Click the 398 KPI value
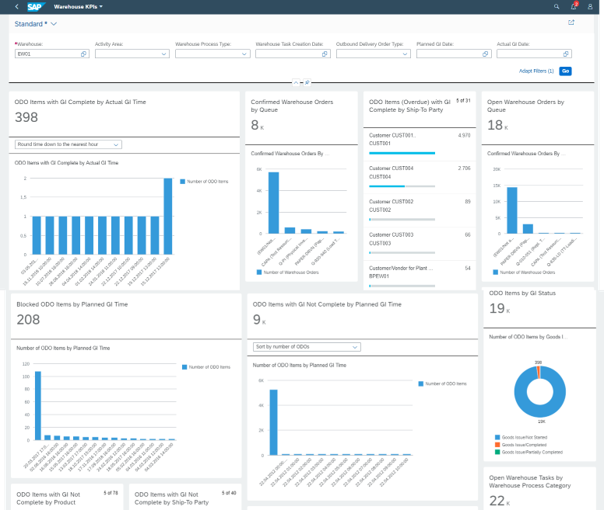Viewport: 604px width, 510px height. coord(26,117)
